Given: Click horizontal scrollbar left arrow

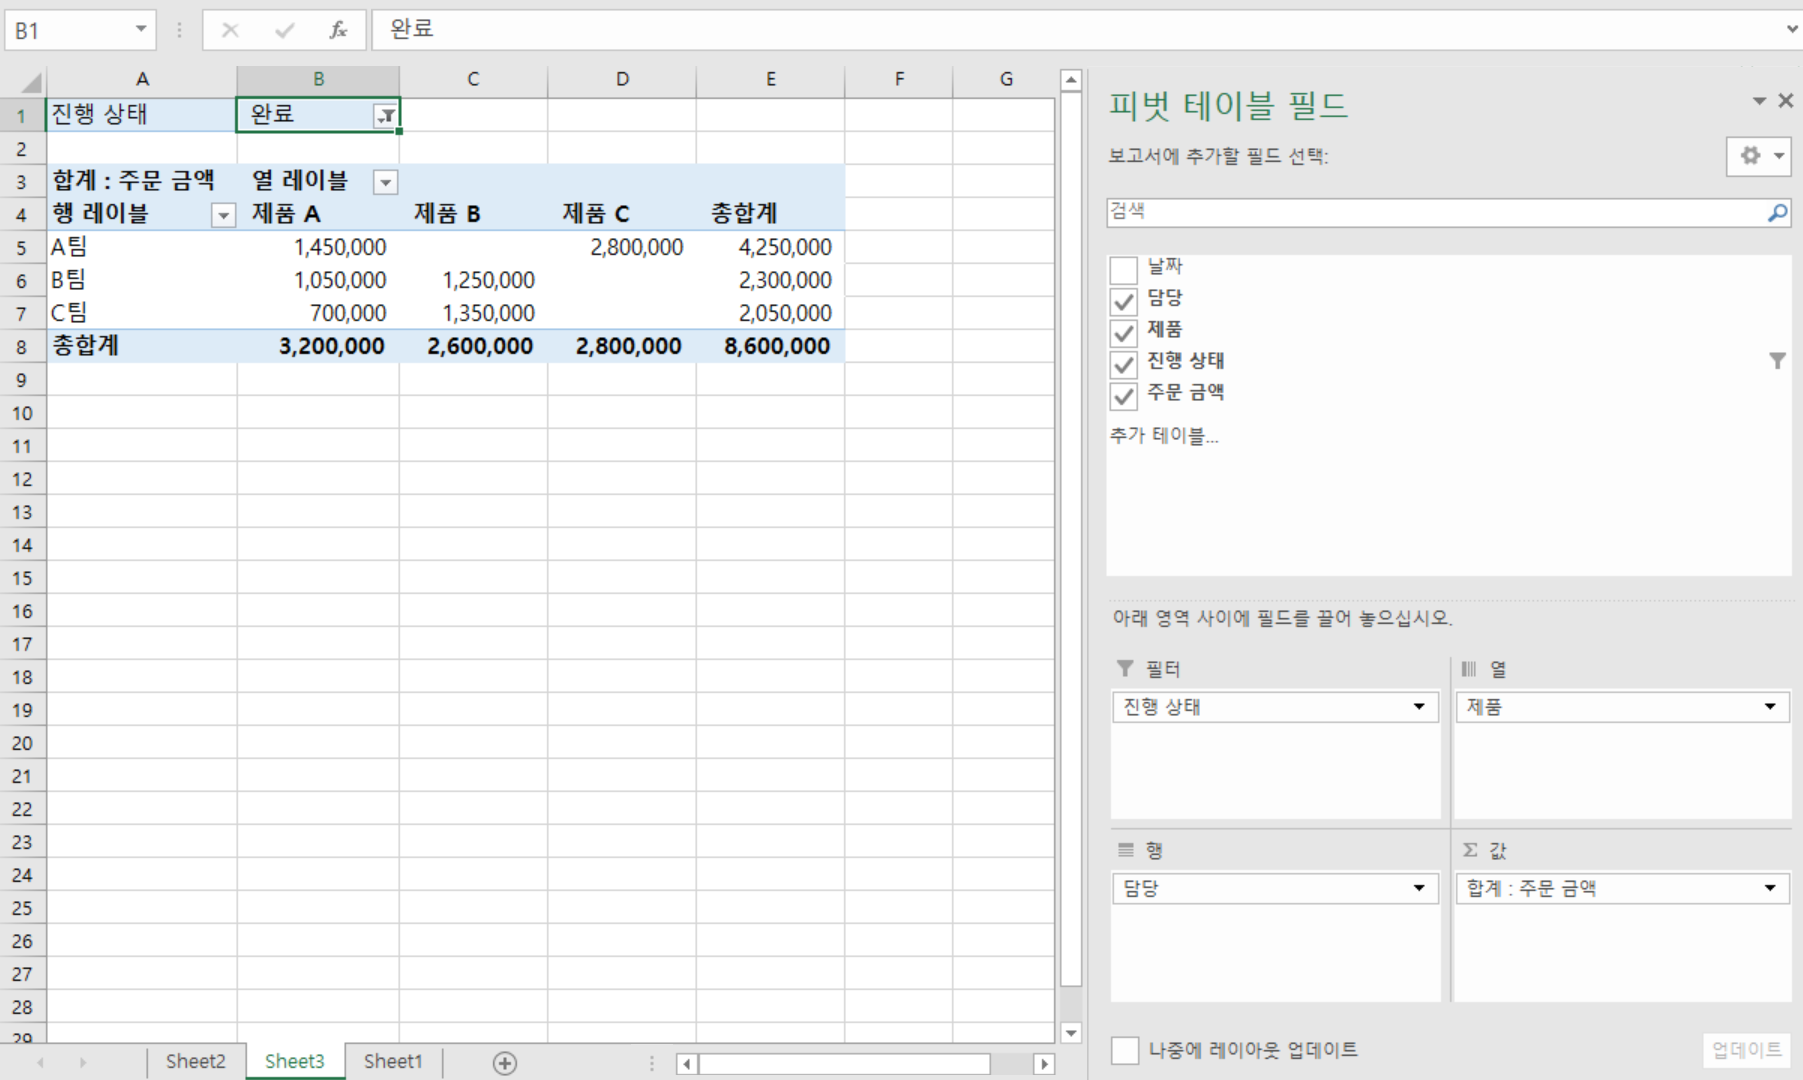Looking at the screenshot, I should pyautogui.click(x=687, y=1064).
